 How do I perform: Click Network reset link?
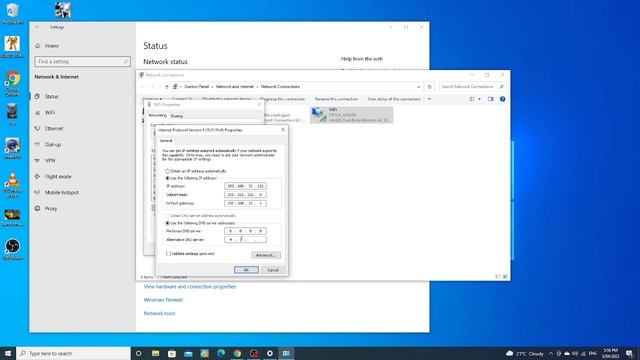(159, 313)
